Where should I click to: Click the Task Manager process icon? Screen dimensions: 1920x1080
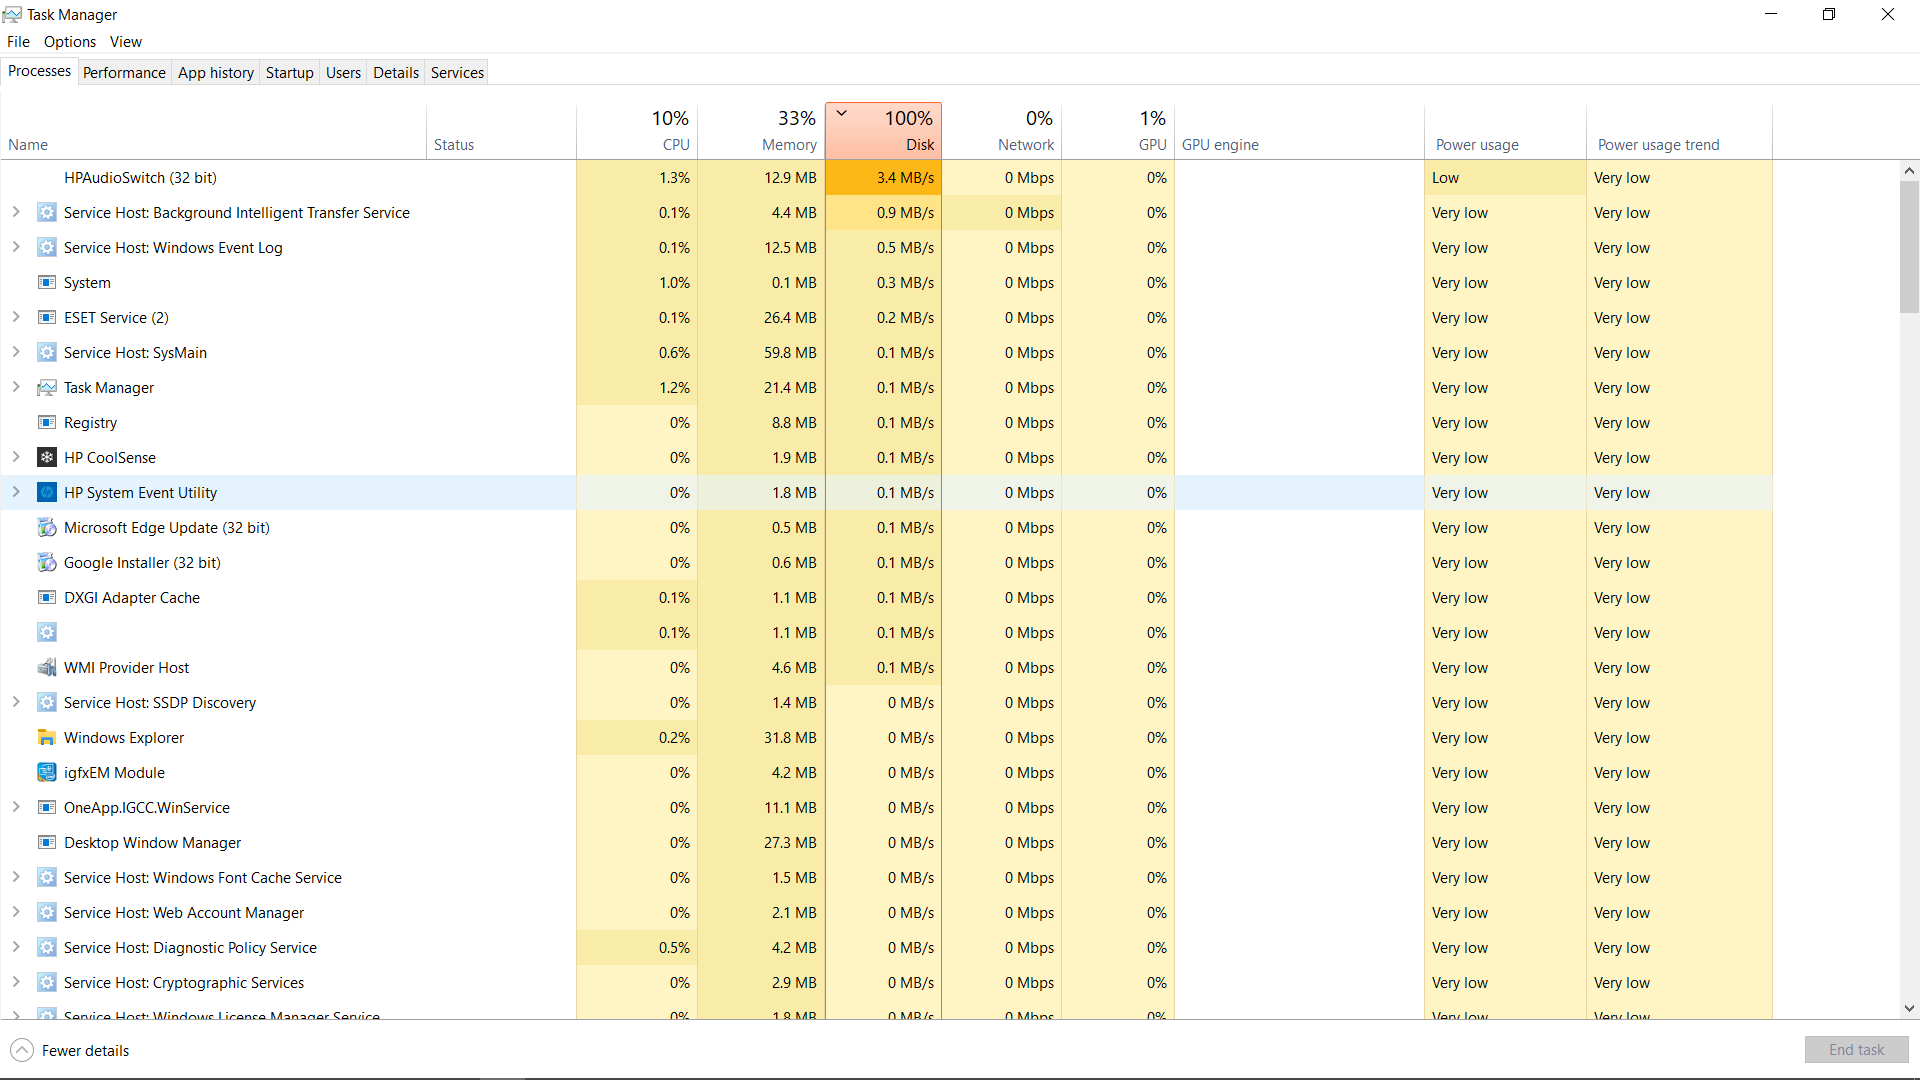click(x=47, y=388)
